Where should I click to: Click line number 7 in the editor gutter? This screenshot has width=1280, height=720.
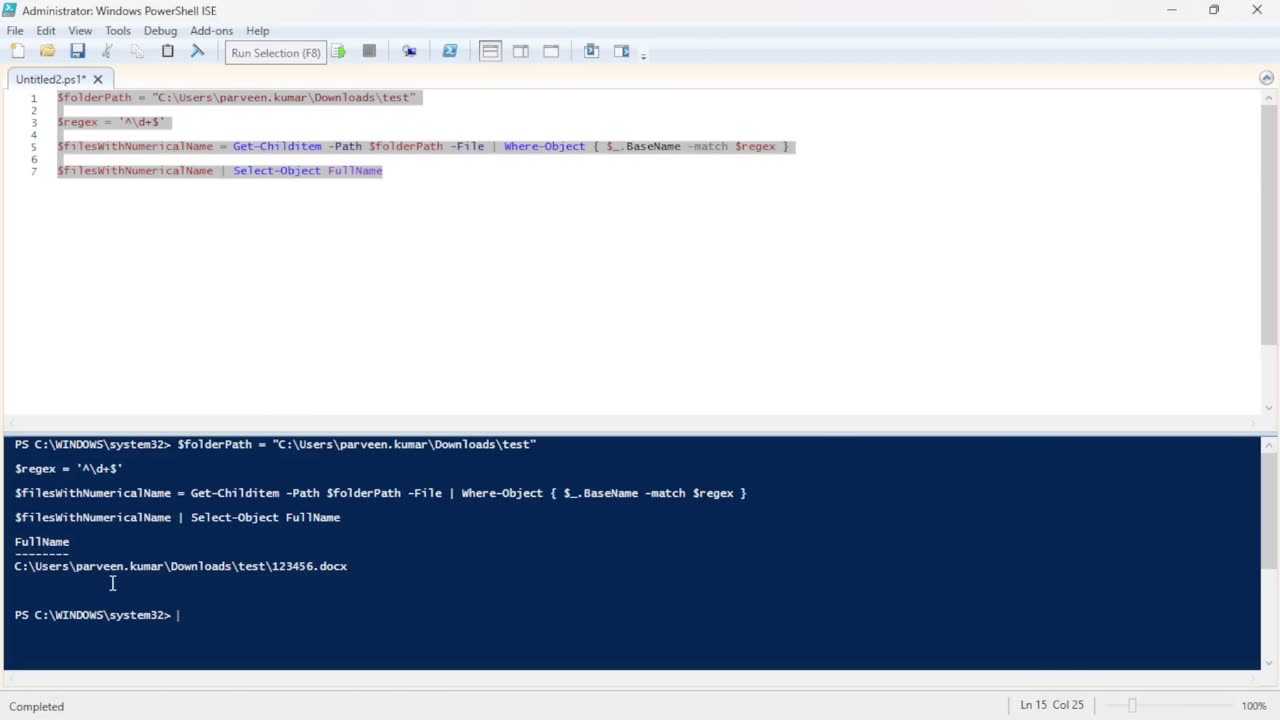coord(34,171)
